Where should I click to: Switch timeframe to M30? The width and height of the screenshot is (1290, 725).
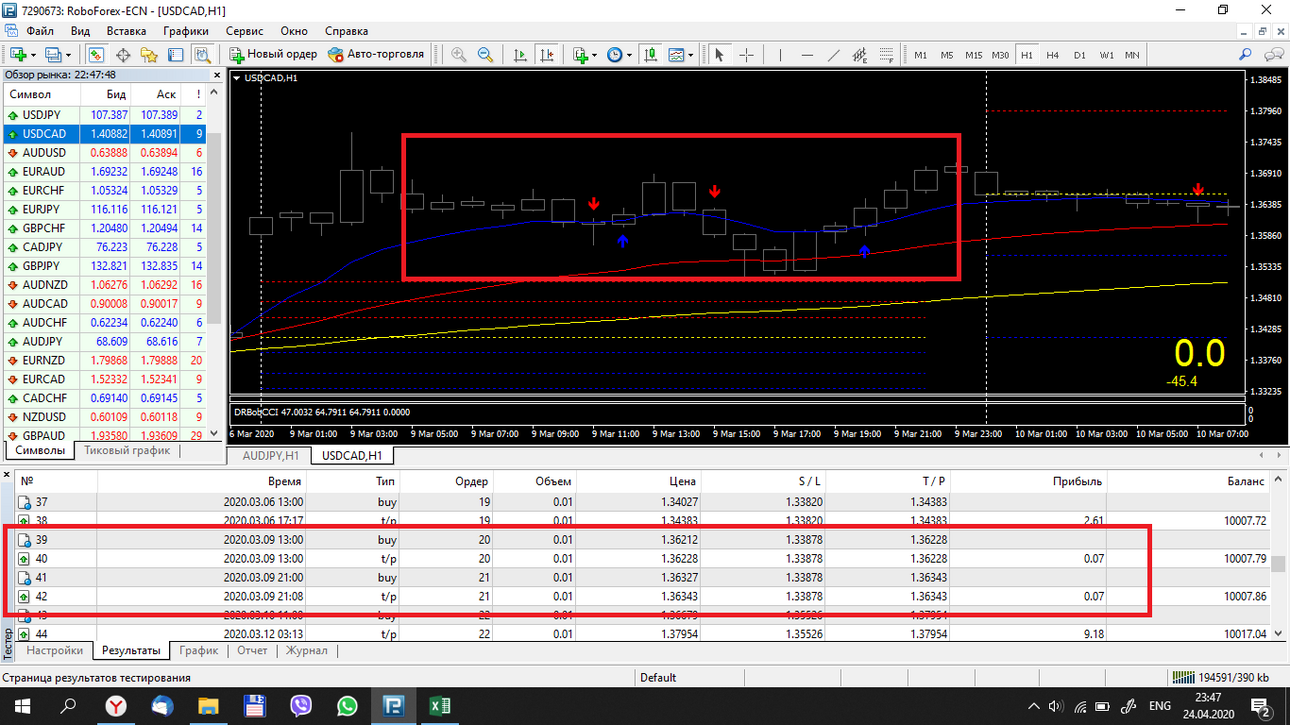1000,55
